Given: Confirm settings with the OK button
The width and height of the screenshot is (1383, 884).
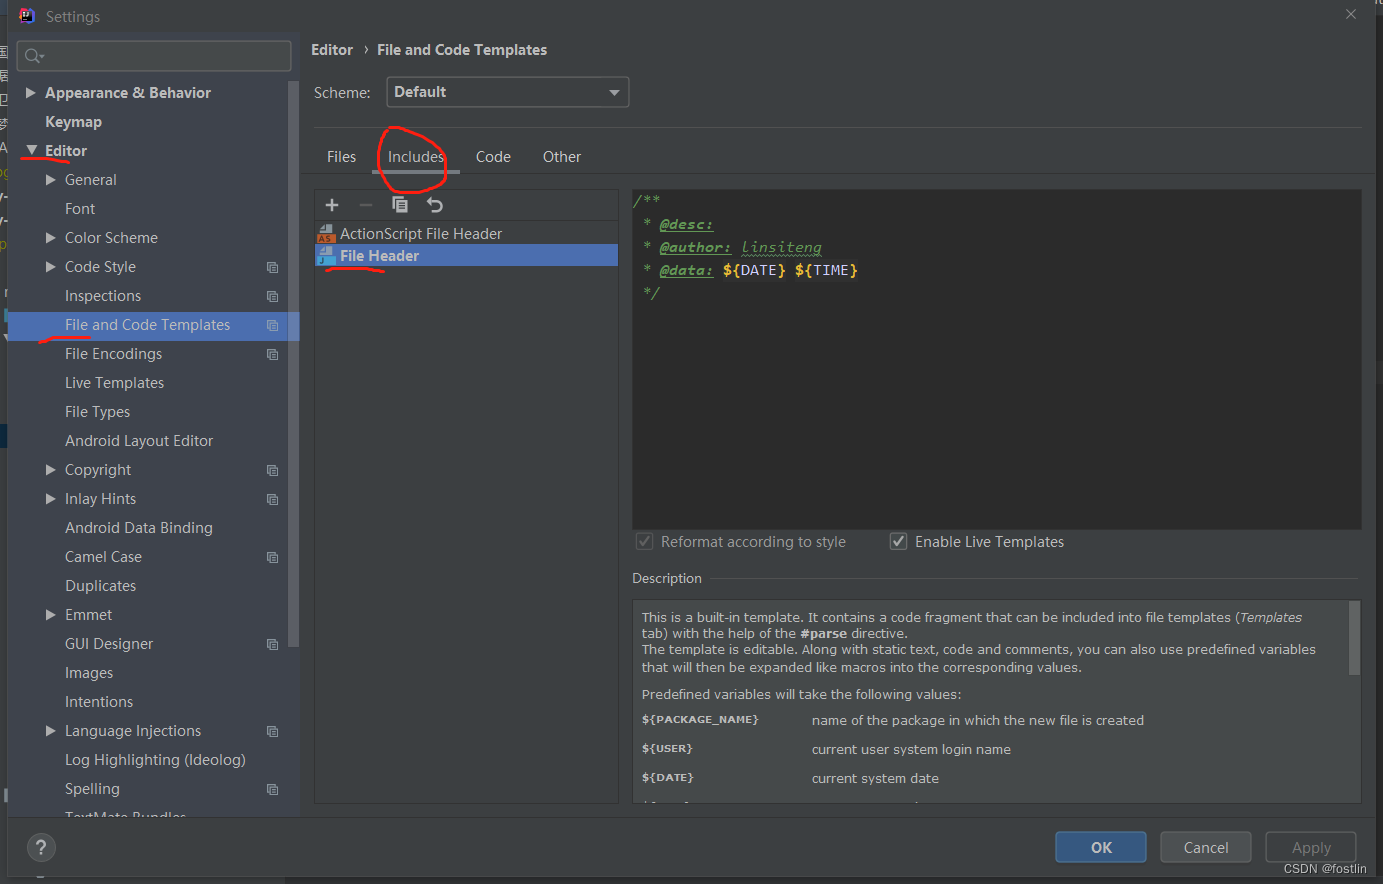Looking at the screenshot, I should point(1100,847).
